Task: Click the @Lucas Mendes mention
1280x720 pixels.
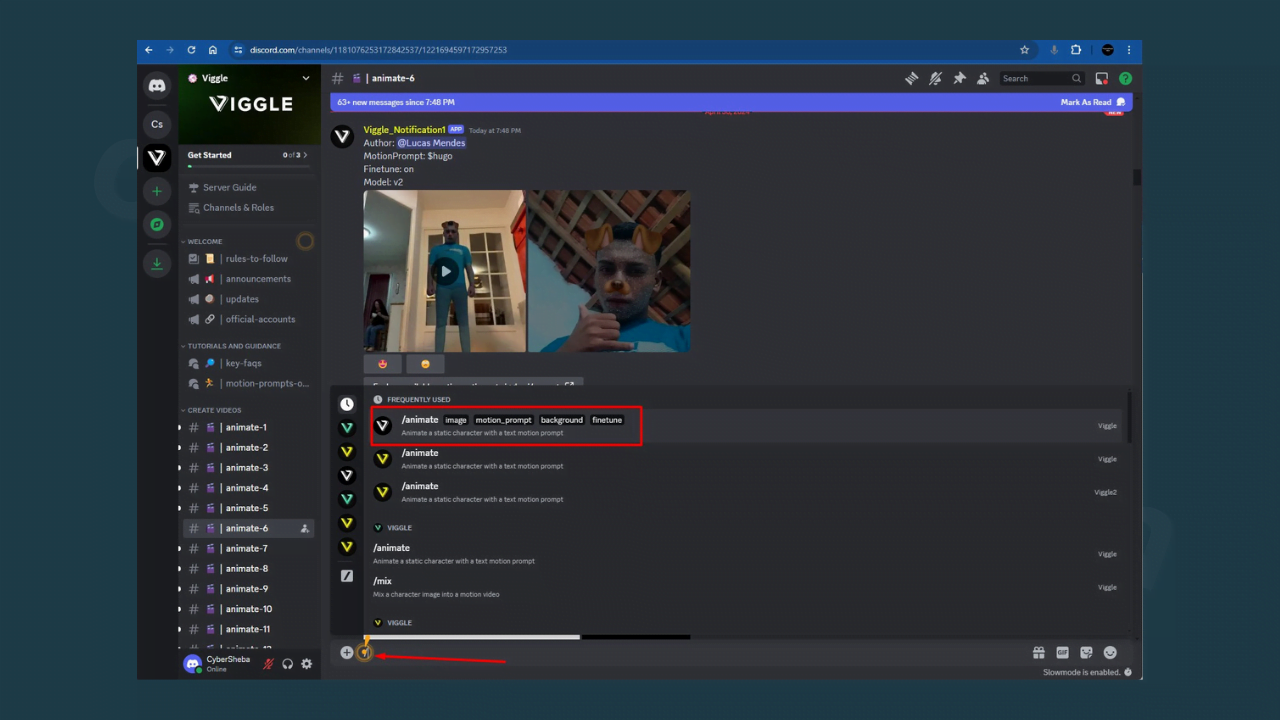Action: (x=431, y=143)
